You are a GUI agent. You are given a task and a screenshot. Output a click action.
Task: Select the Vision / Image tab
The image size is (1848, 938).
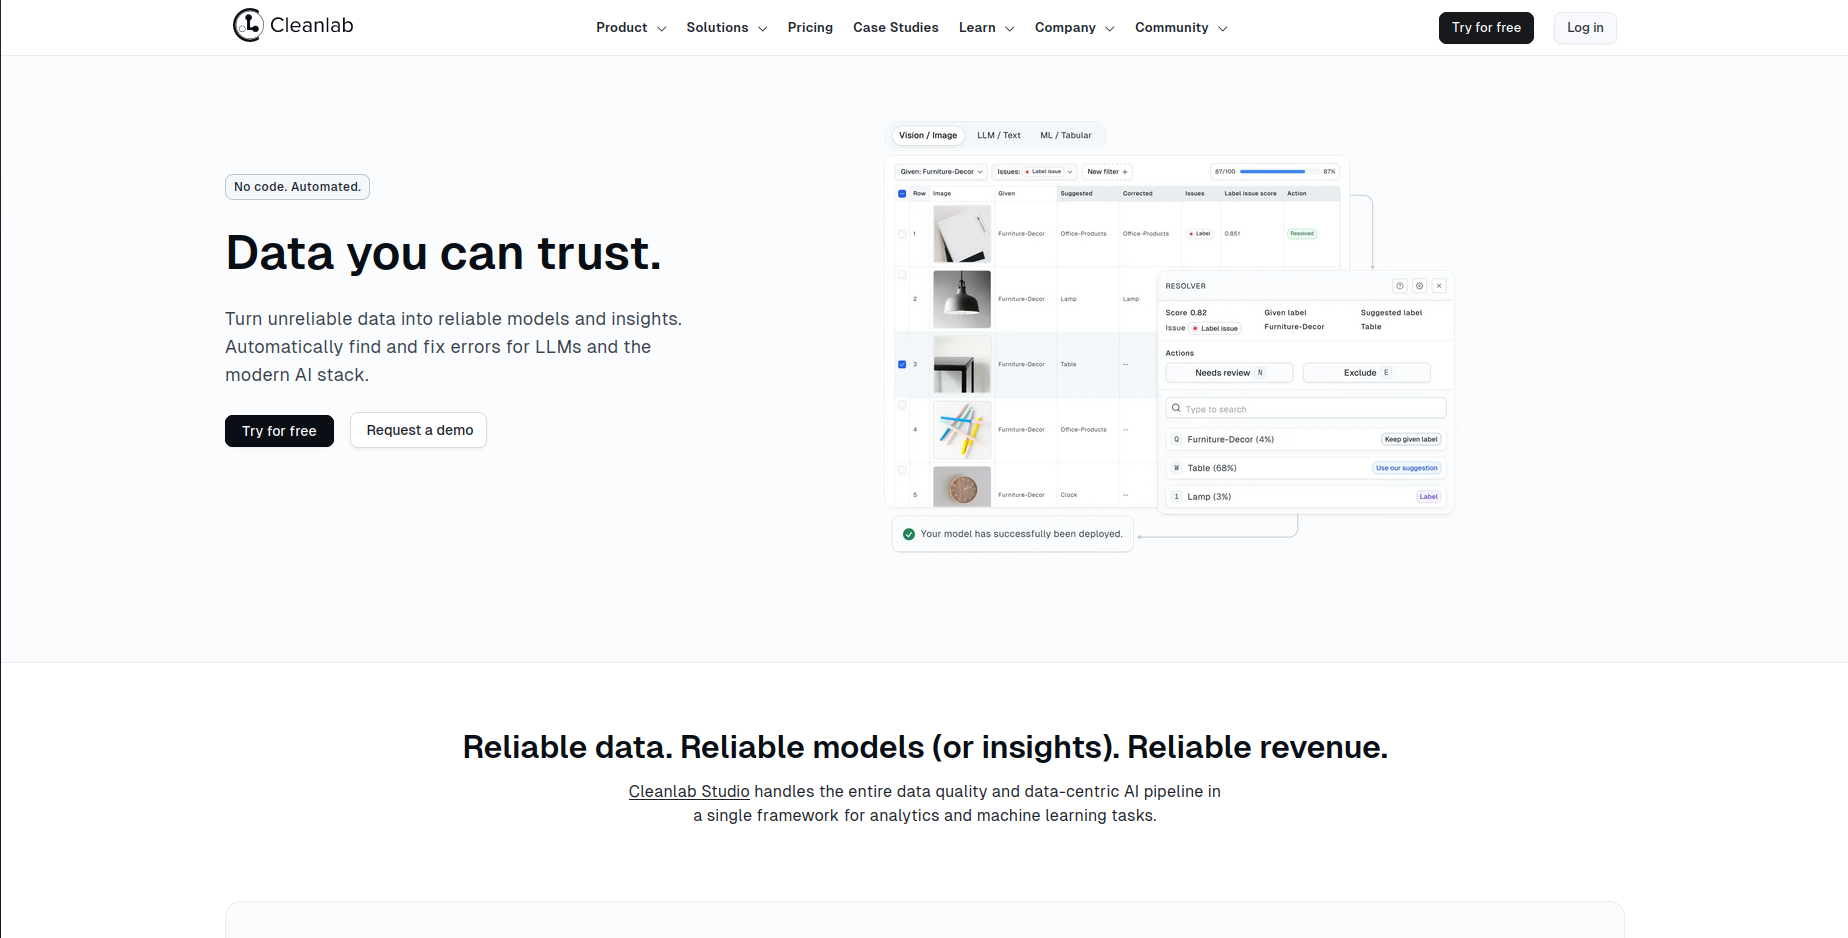point(928,135)
